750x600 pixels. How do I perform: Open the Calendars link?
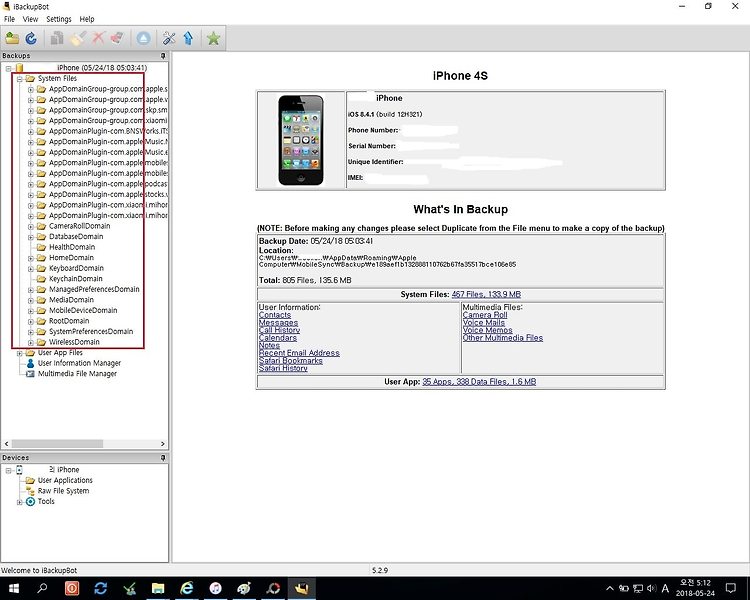coord(278,338)
